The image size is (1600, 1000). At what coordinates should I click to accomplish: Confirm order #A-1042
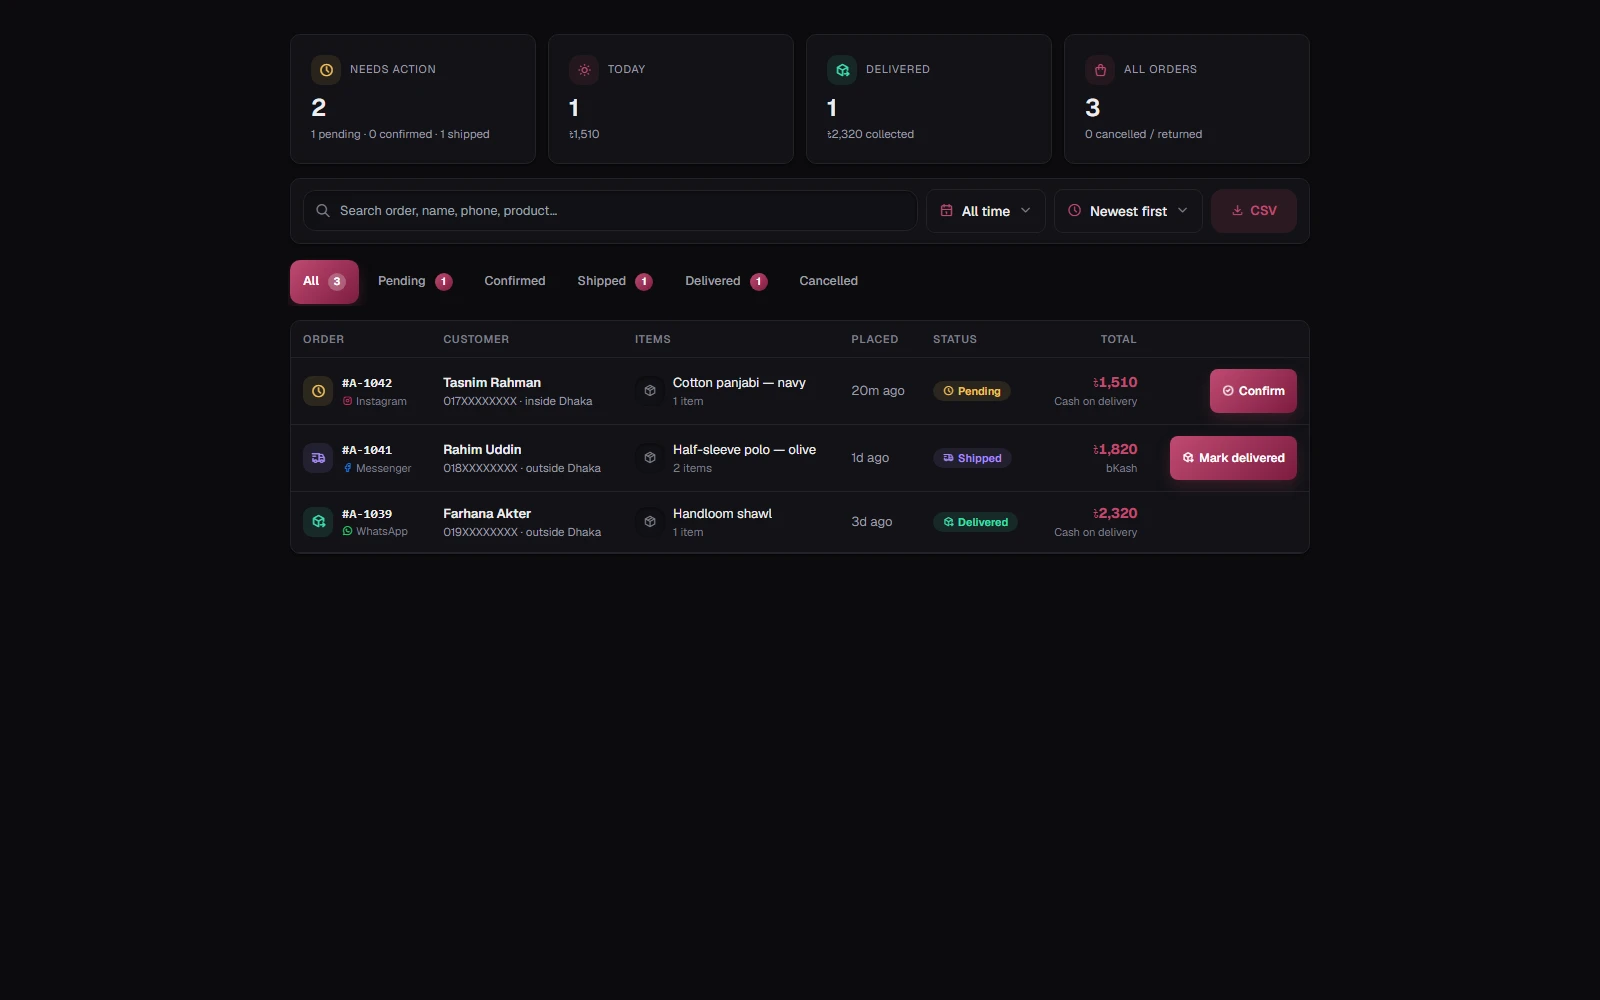click(1253, 391)
